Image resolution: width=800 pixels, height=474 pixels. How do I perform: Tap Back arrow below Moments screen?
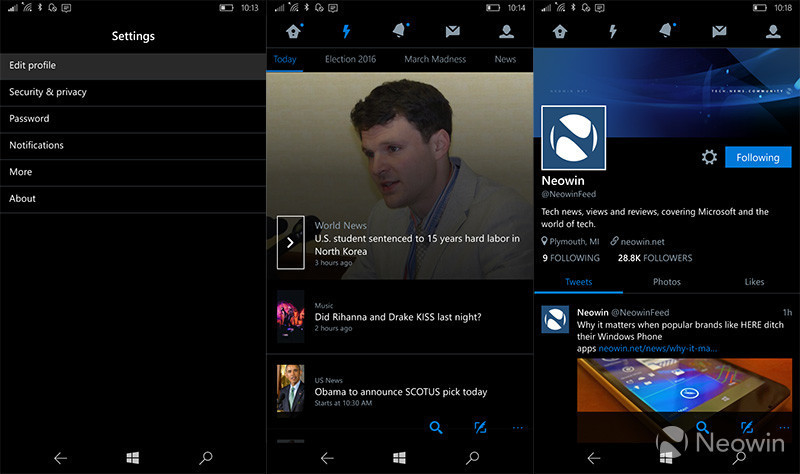point(327,458)
